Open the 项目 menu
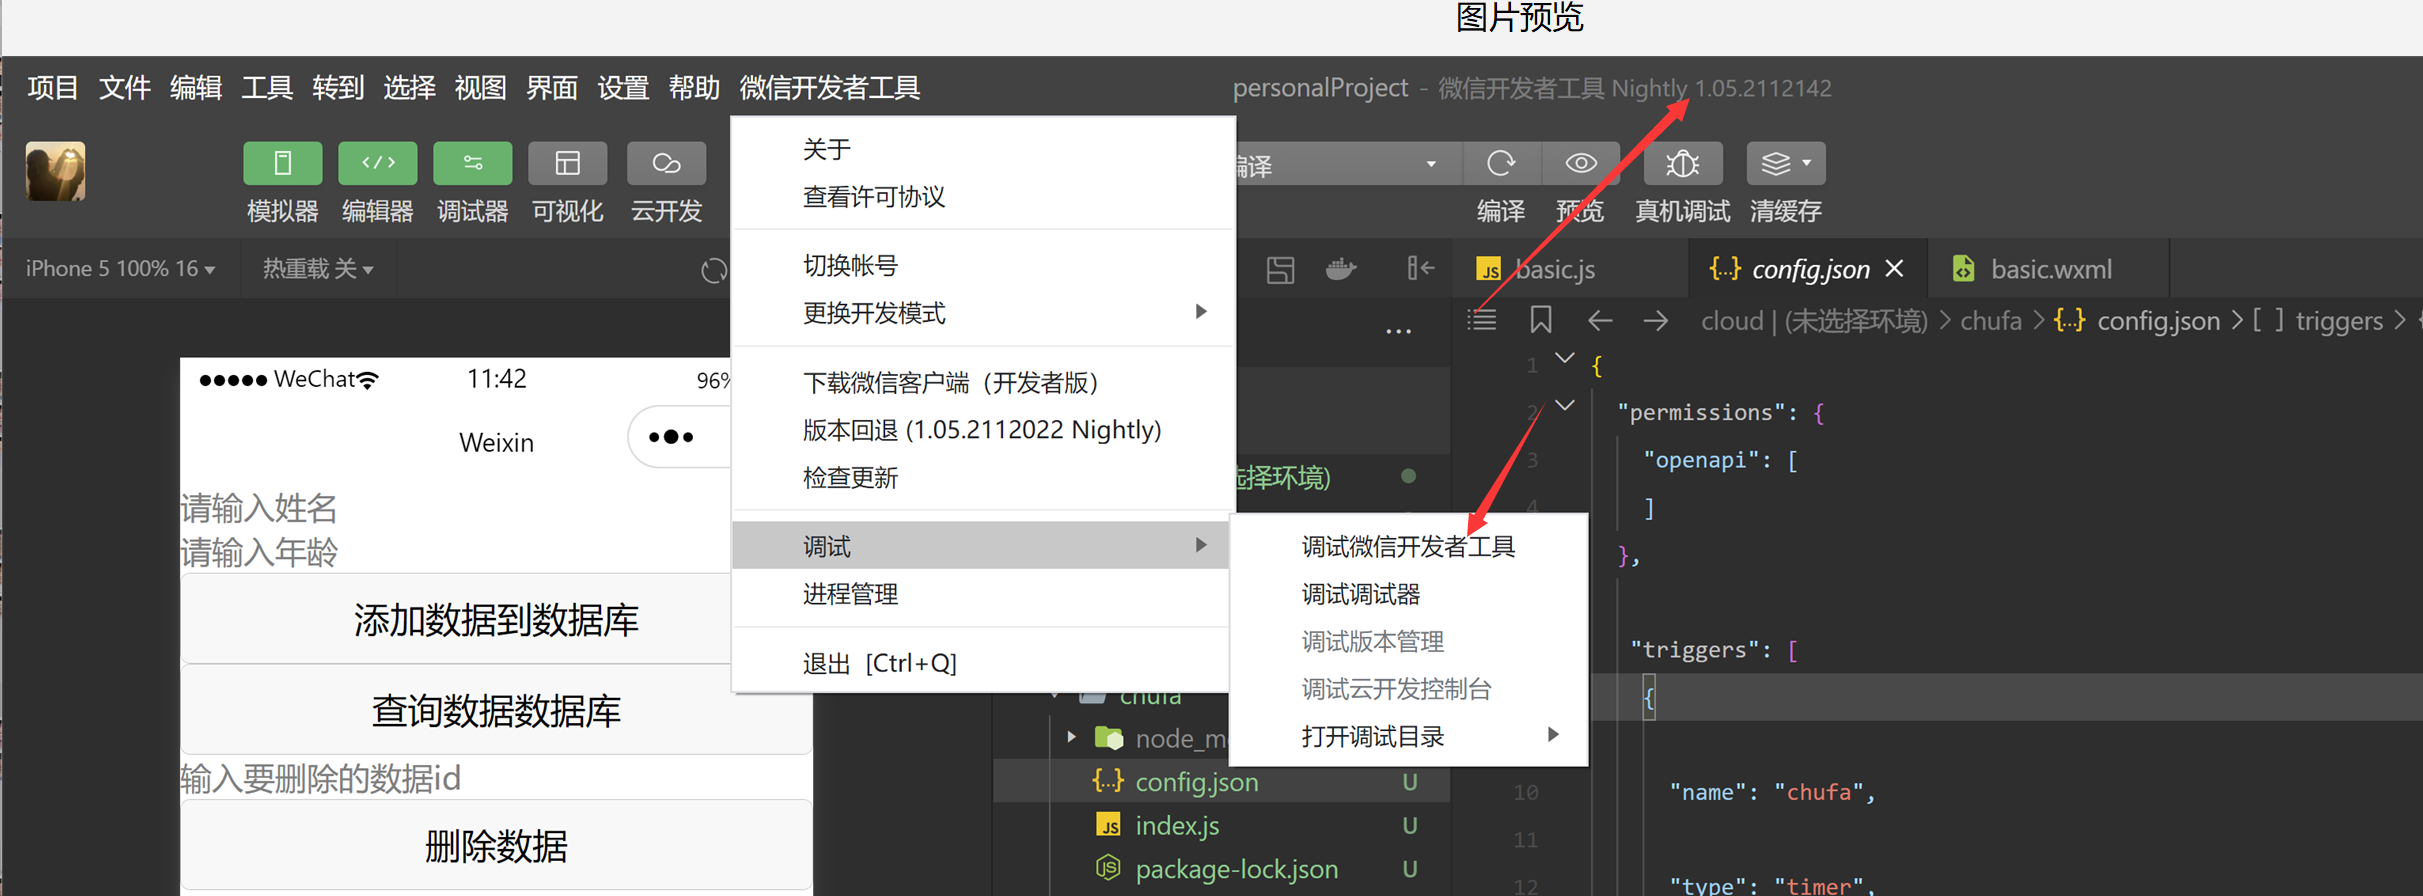The height and width of the screenshot is (896, 2423). [x=53, y=88]
